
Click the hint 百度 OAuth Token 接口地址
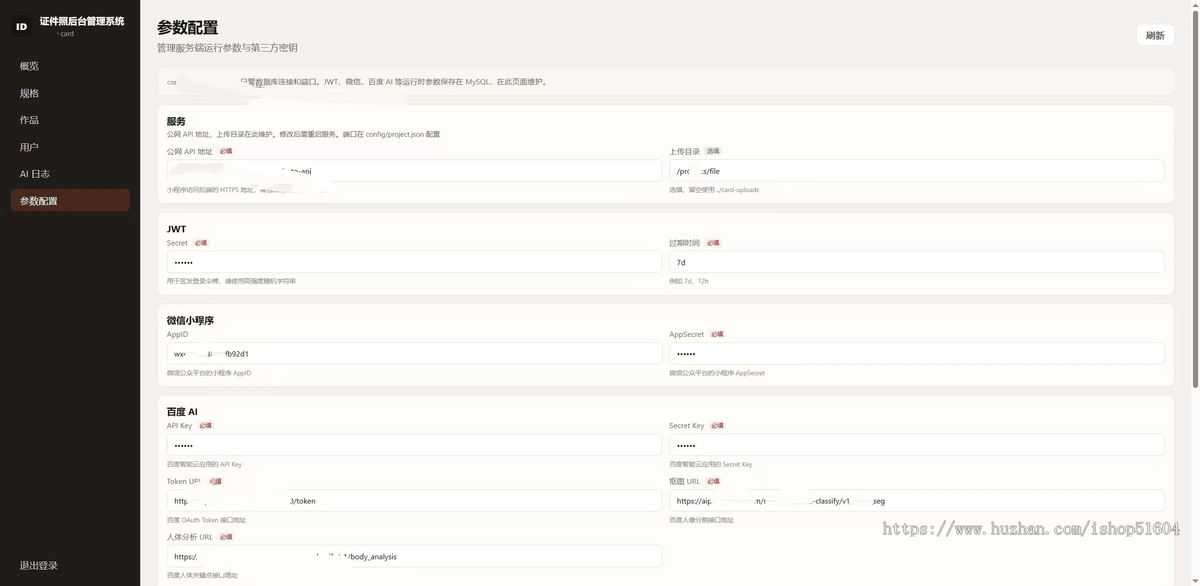tap(206, 520)
